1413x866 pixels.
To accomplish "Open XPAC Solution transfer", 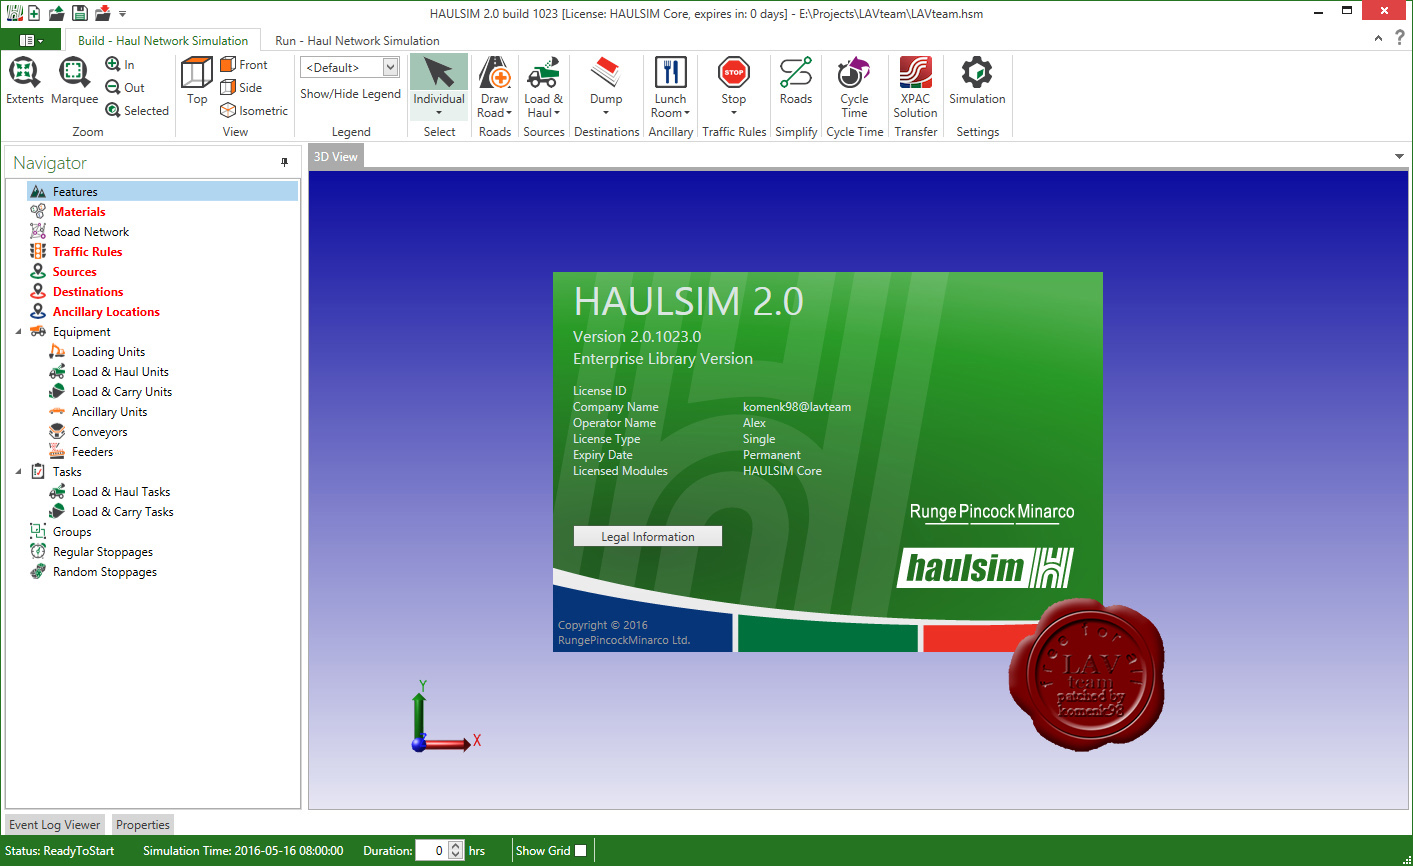I will (915, 87).
